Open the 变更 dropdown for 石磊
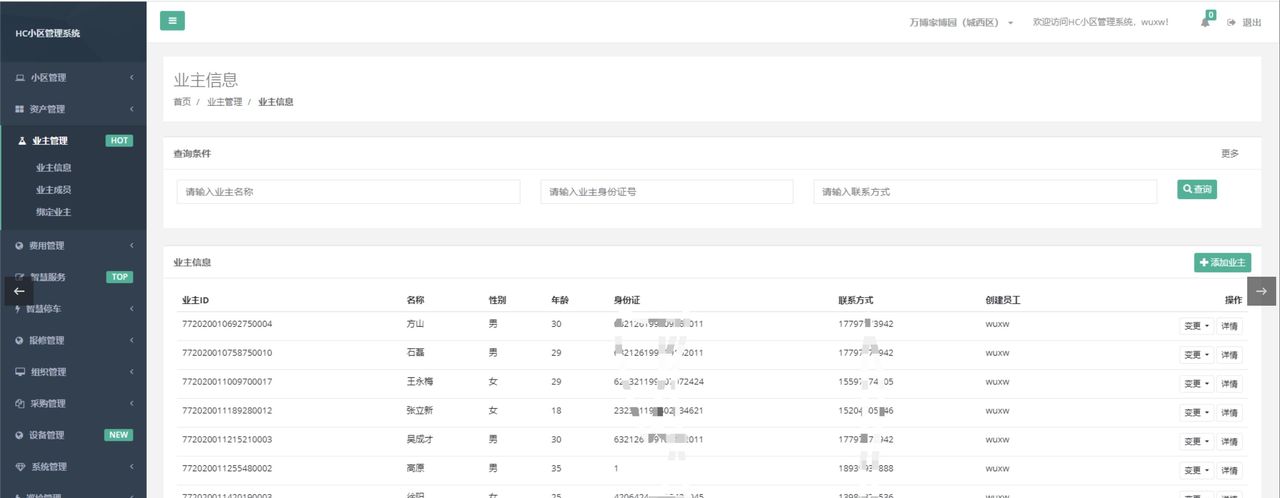Image resolution: width=1280 pixels, height=498 pixels. tap(1196, 355)
